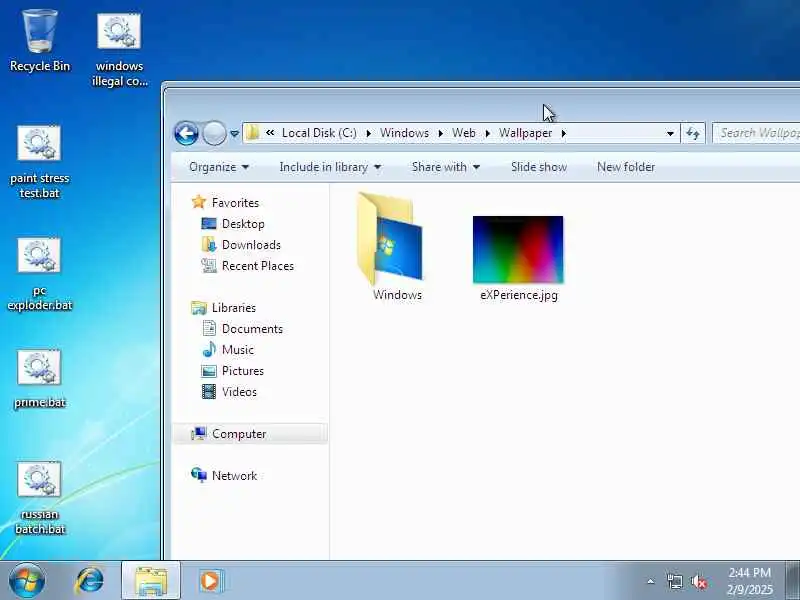Screen dimensions: 800x600
Task: Click the Slide show button
Action: 539,167
